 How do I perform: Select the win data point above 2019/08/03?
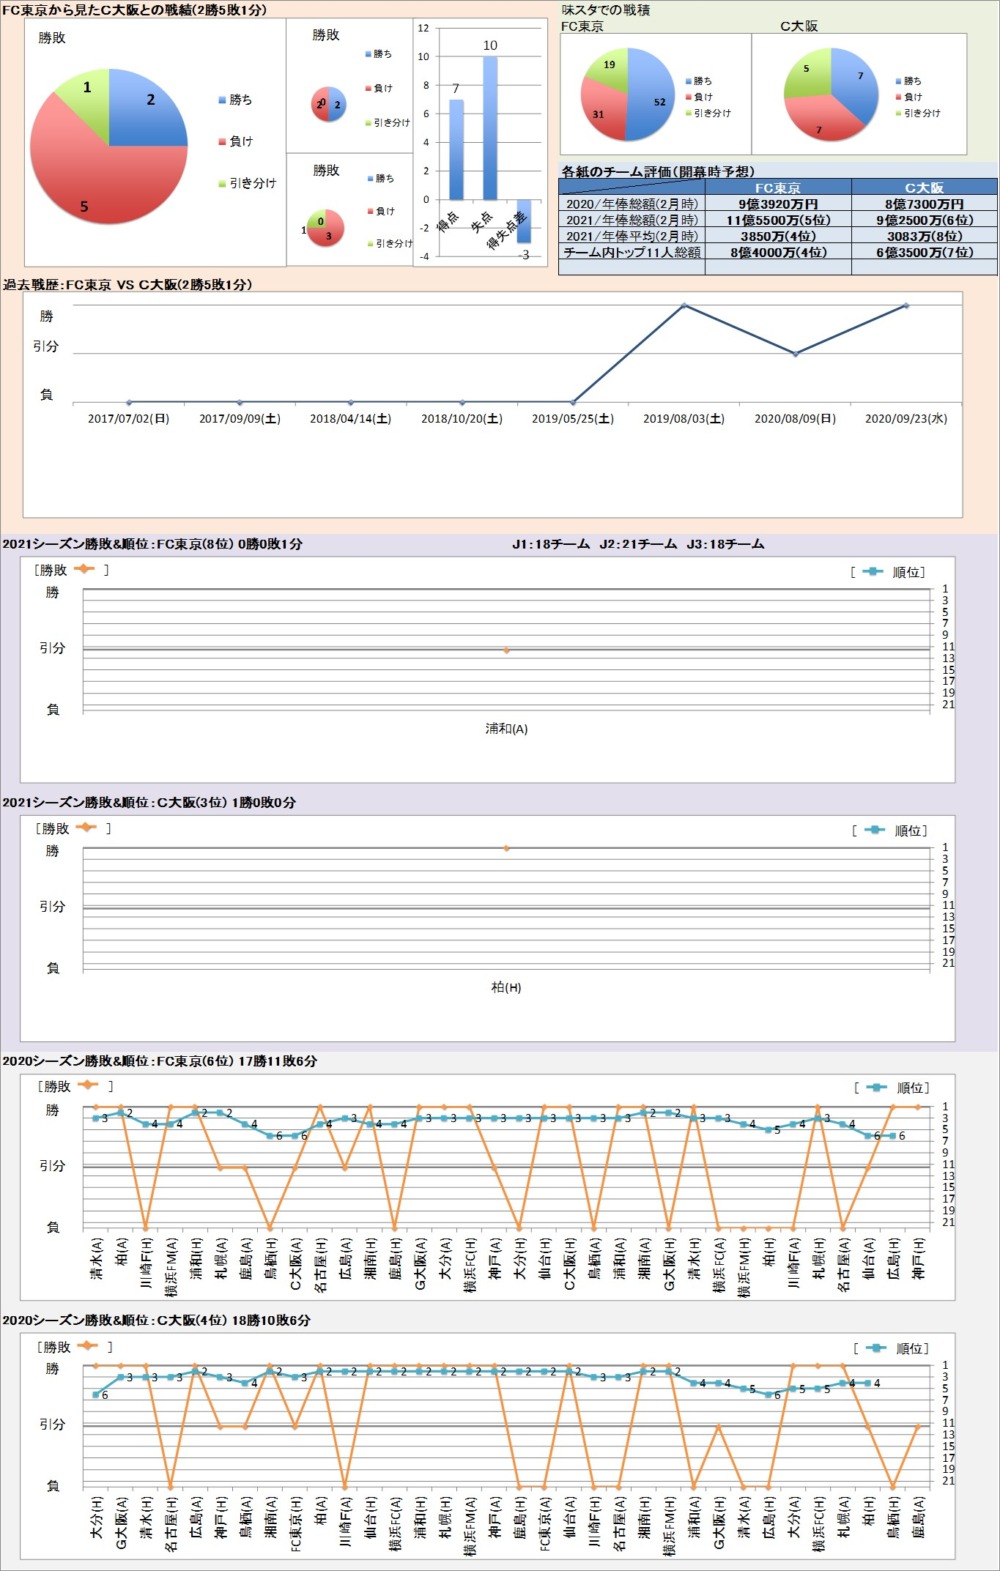tap(684, 305)
